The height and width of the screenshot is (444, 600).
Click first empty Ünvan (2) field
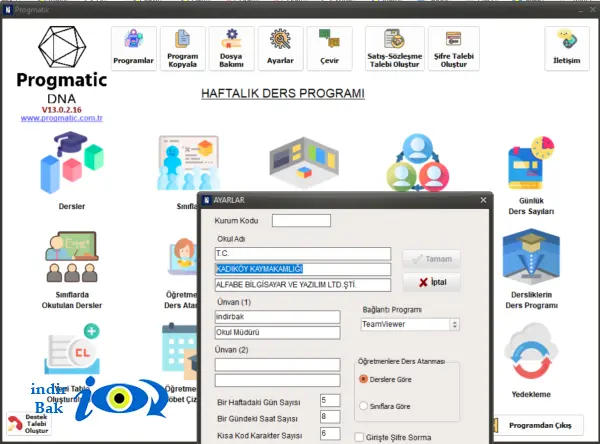[277, 364]
